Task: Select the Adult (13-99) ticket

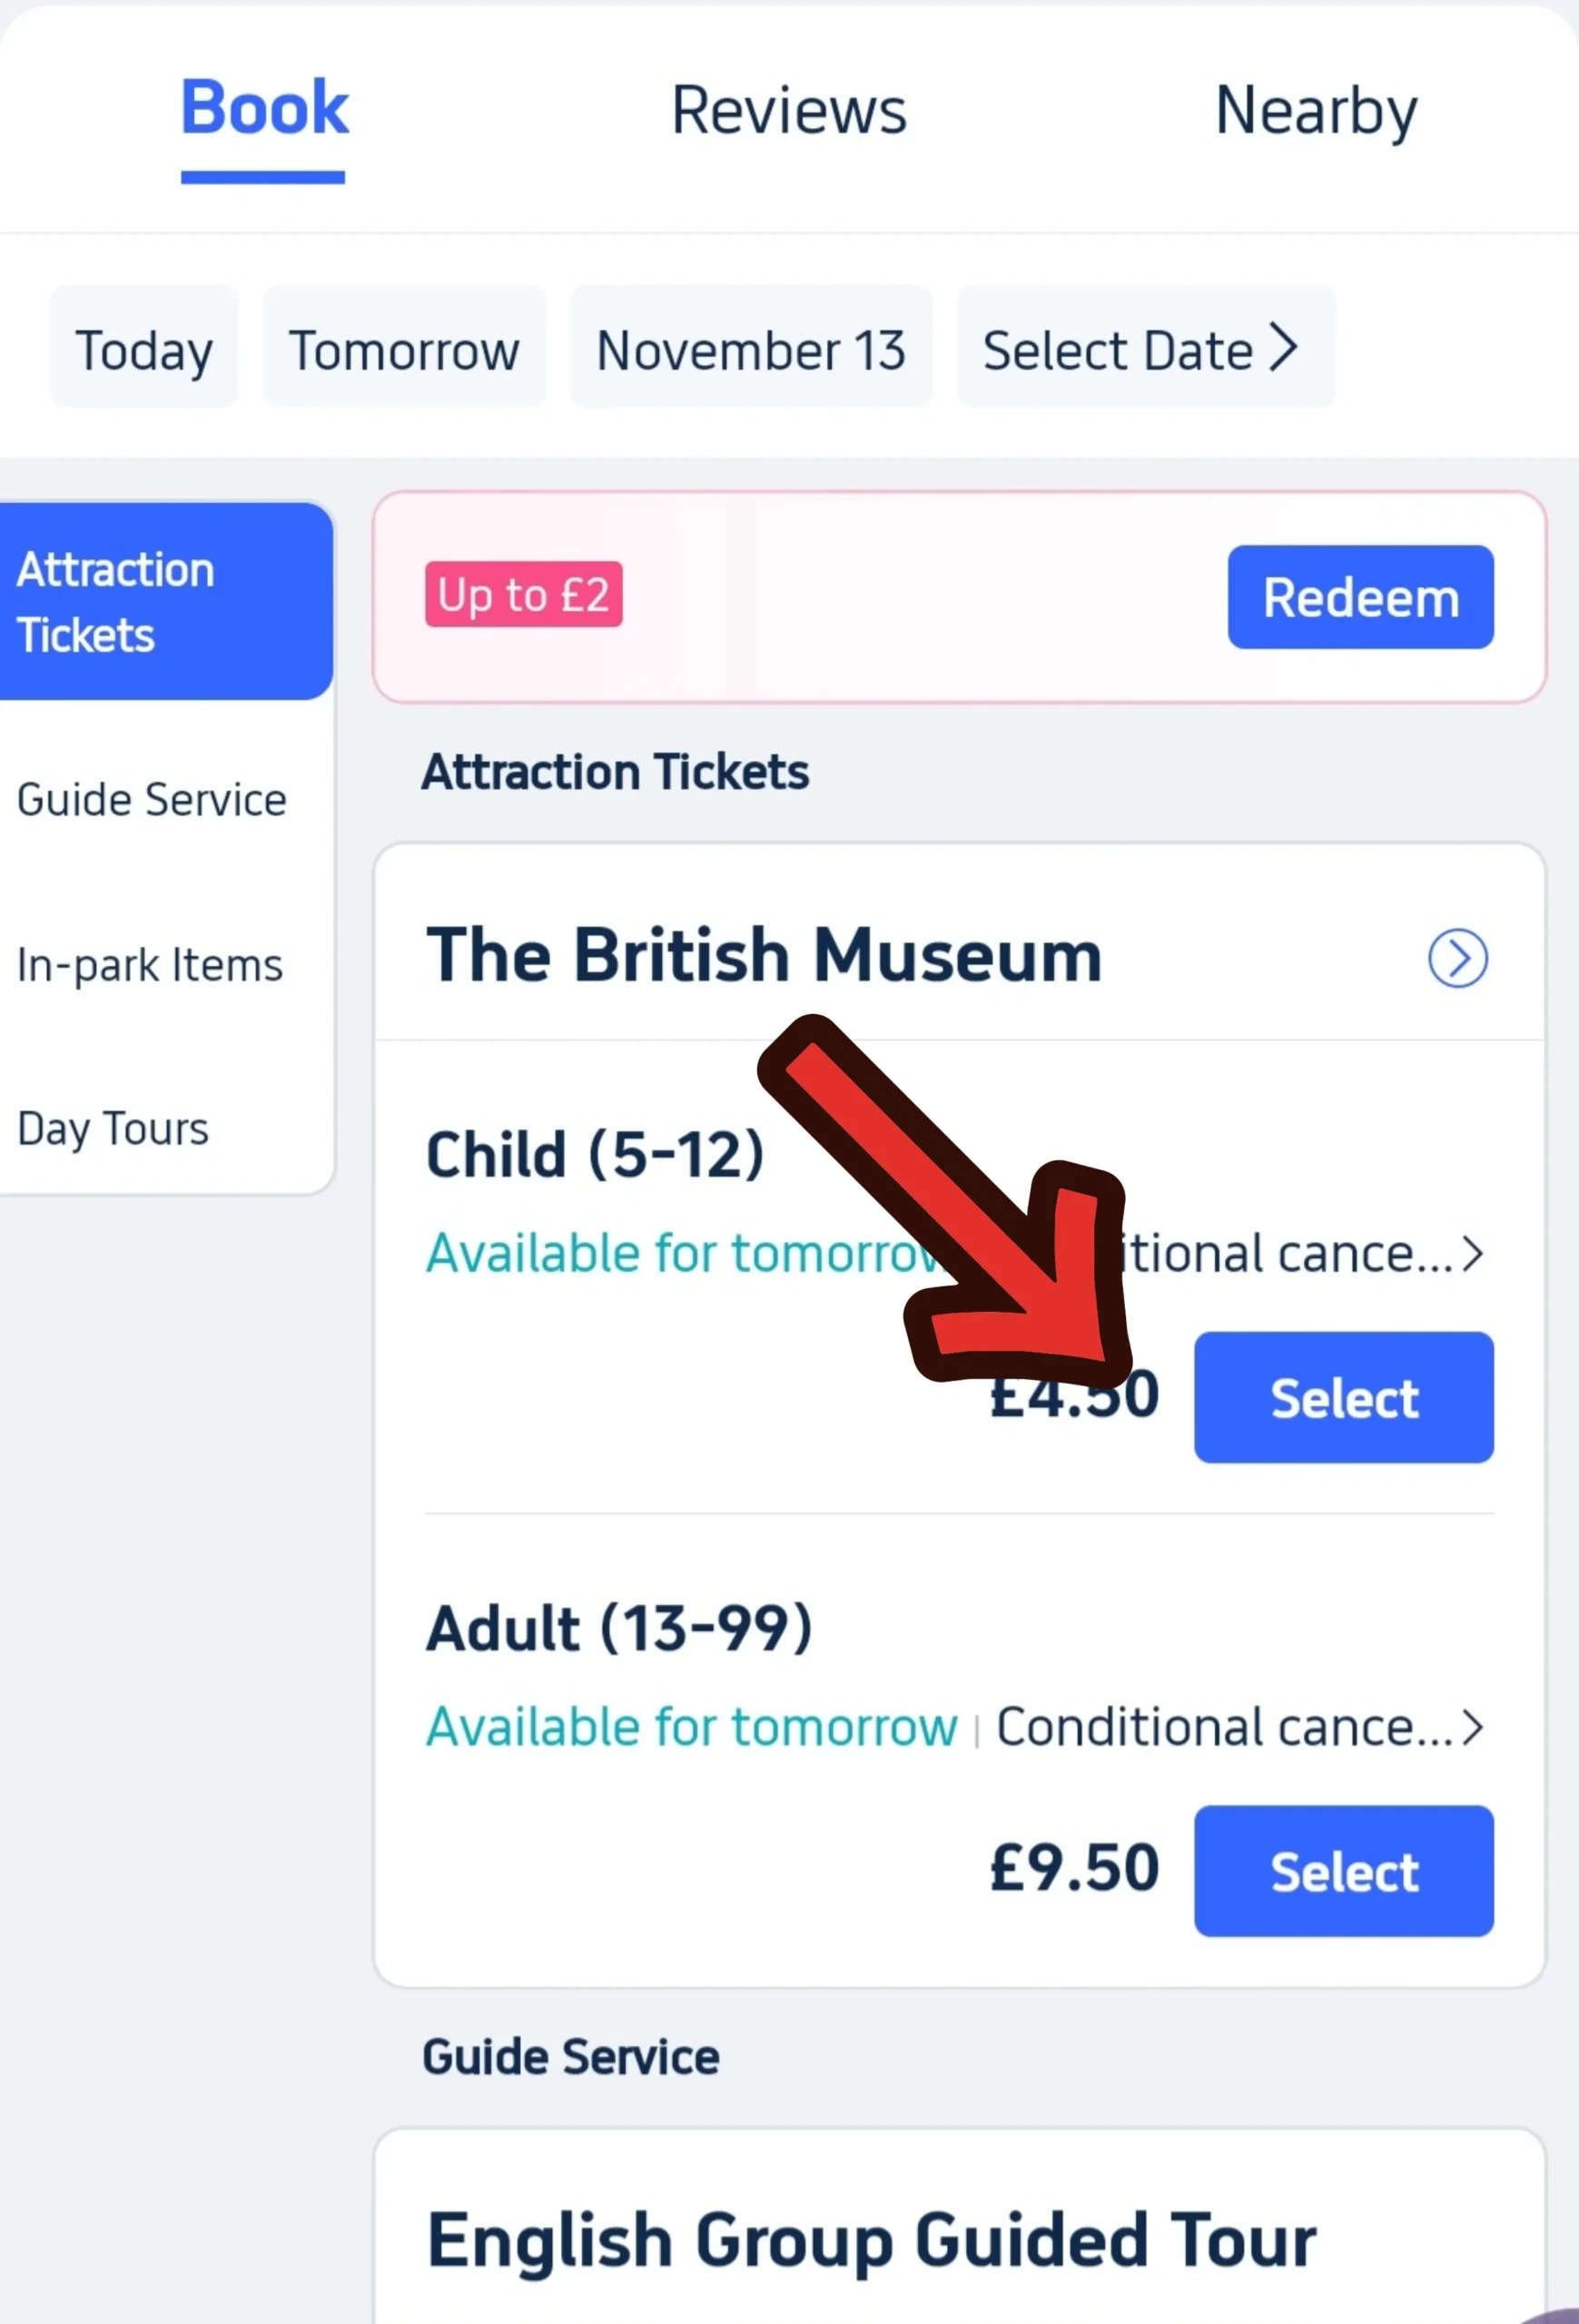Action: (1343, 1871)
